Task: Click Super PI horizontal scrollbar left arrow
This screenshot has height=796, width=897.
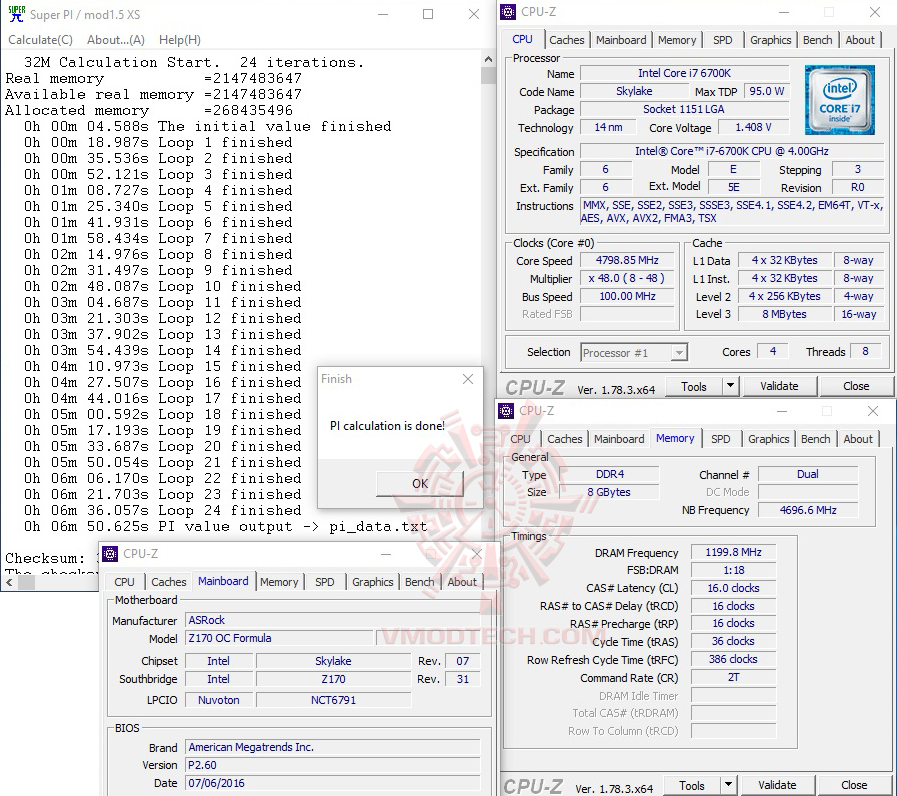Action: [x=9, y=583]
